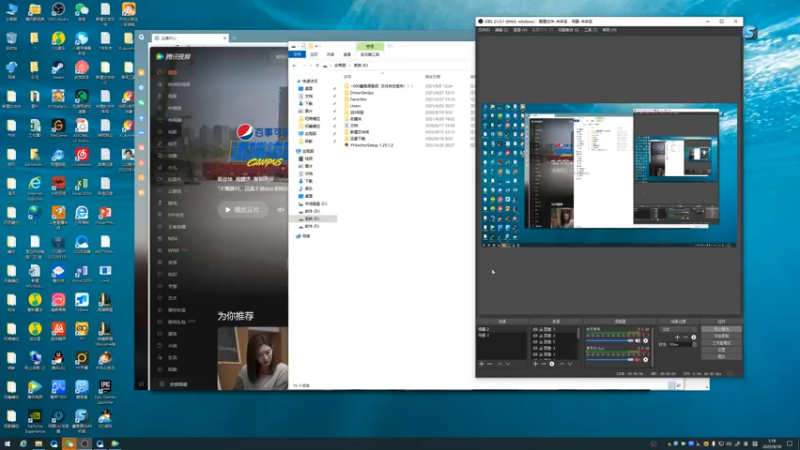
Task: Select NBA channel in Tencent Video sidebar
Action: 172,238
